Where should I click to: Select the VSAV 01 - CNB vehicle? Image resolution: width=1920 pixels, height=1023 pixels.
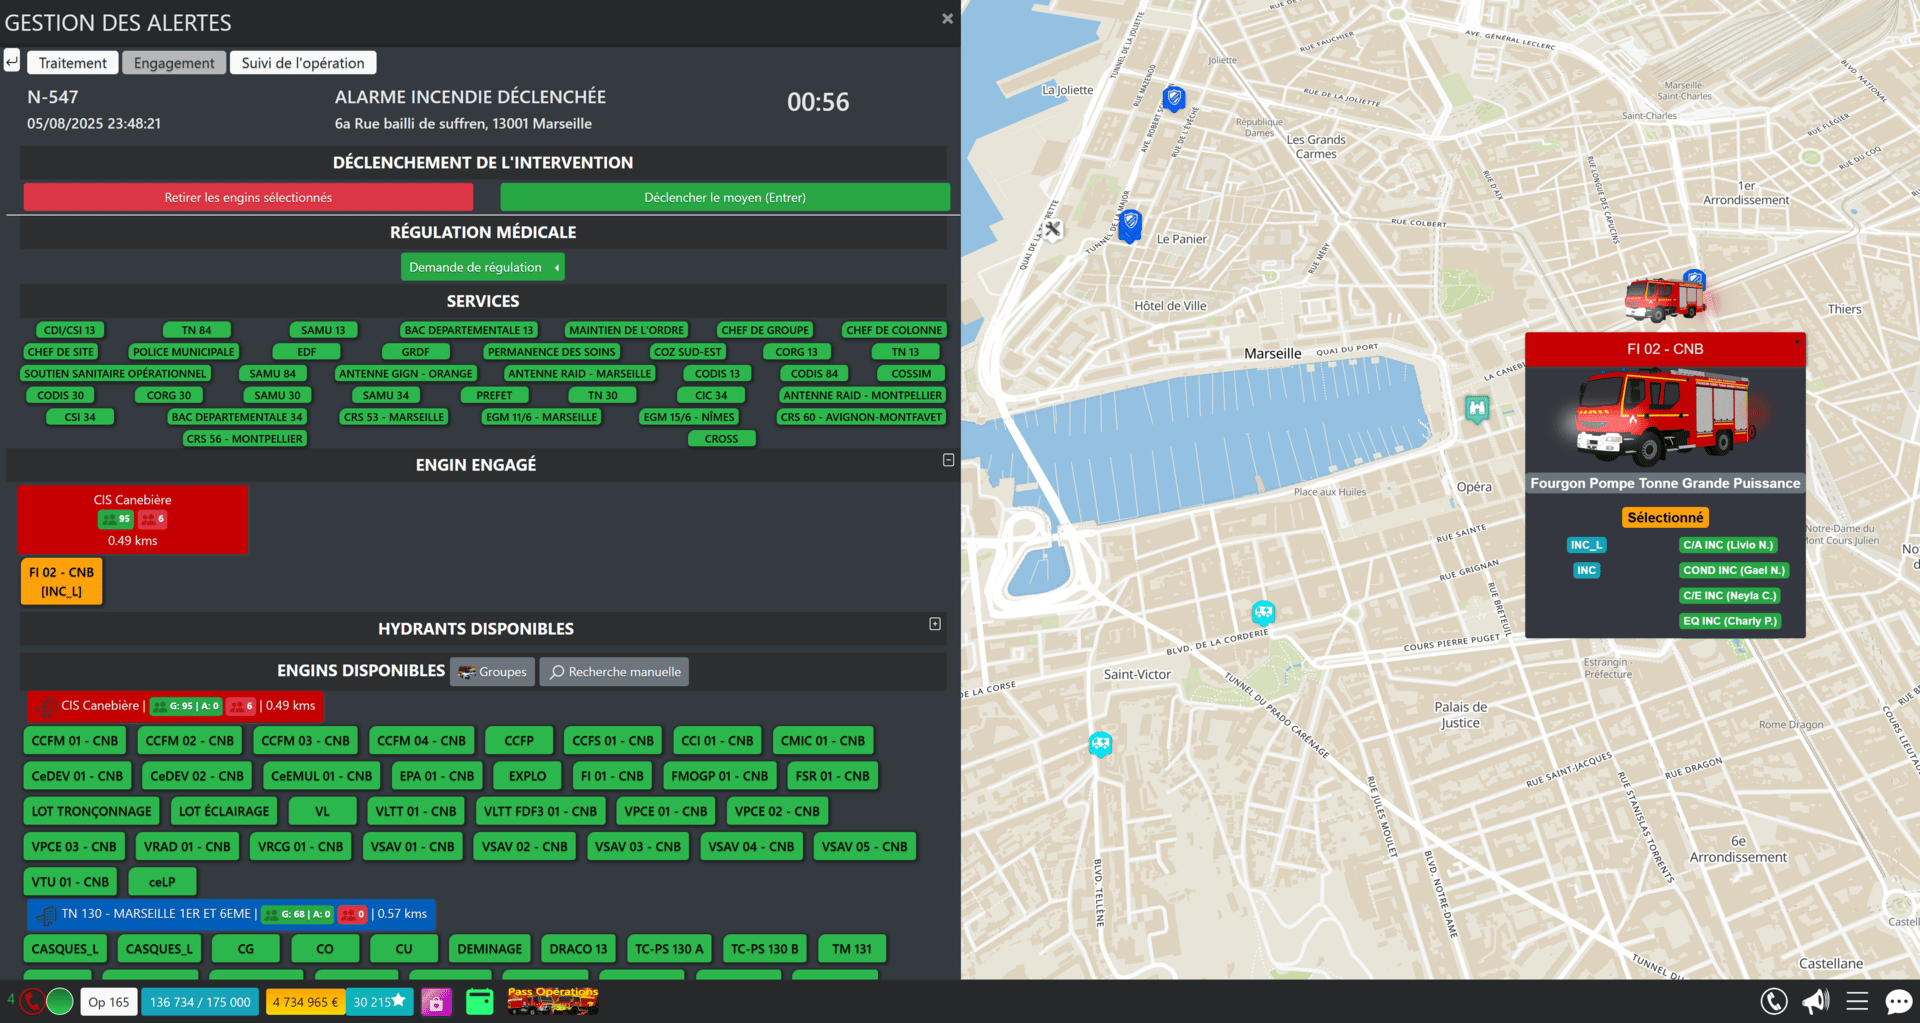pos(412,847)
